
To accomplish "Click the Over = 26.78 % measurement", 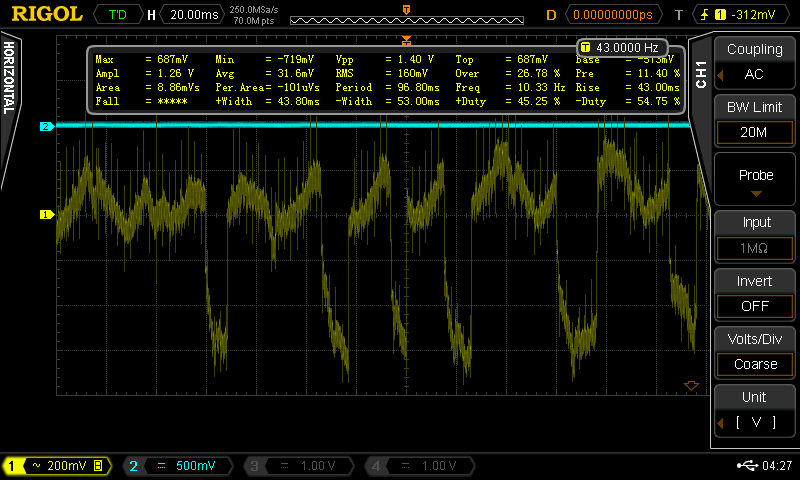I will point(508,73).
